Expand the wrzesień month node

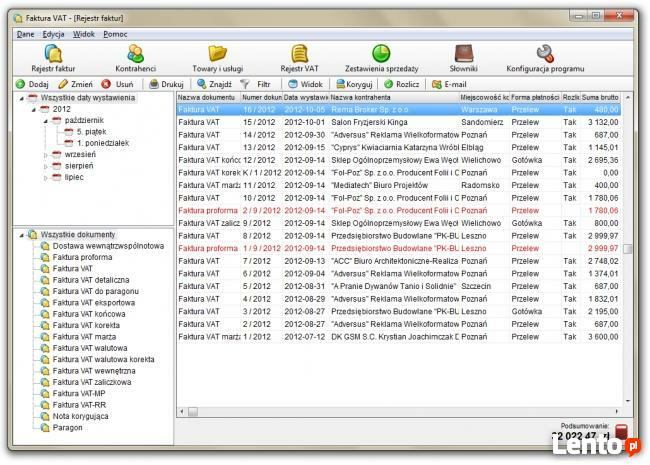pyautogui.click(x=45, y=155)
